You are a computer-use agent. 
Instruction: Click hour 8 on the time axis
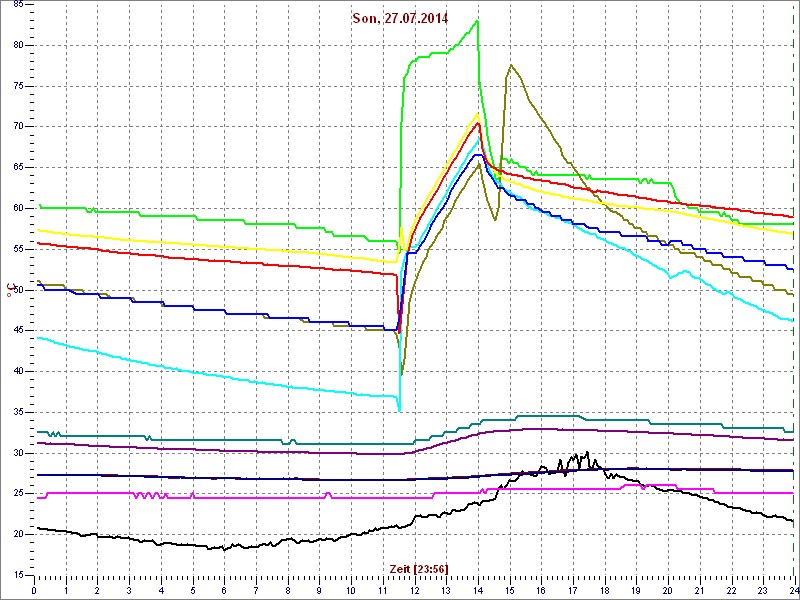pyautogui.click(x=287, y=589)
